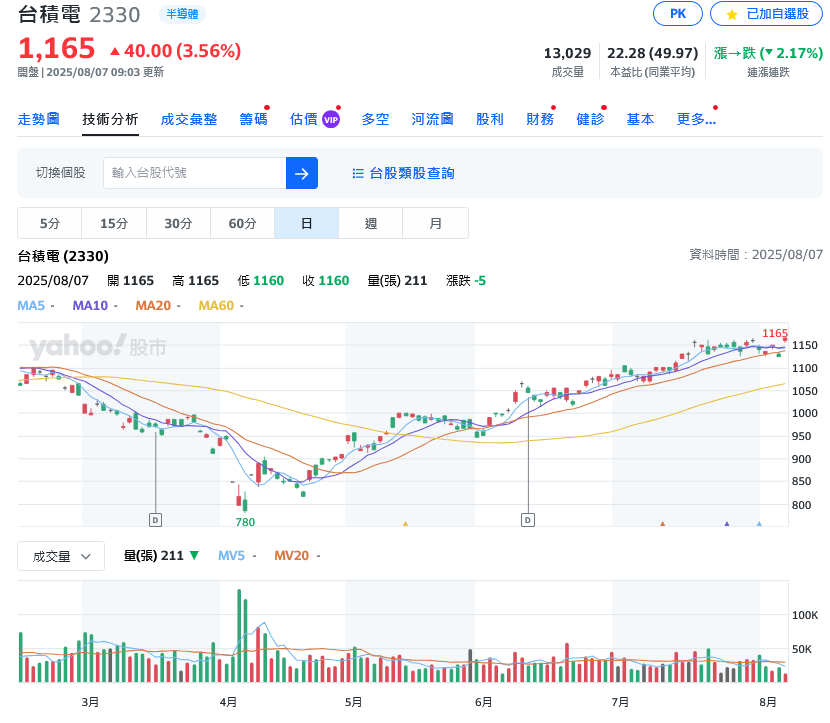This screenshot has height=723, width=830.
Task: Click the 22.28 (49.97) 本益比 value
Action: click(x=652, y=53)
